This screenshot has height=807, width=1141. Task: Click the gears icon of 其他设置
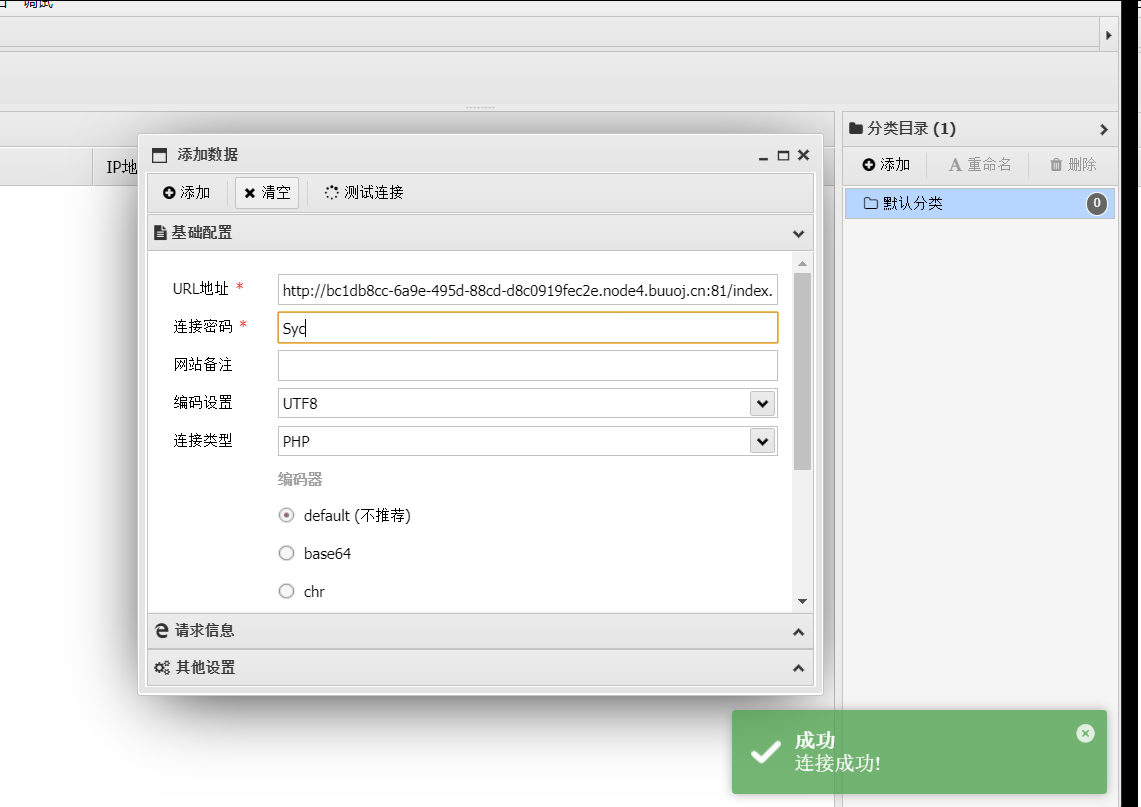pos(162,667)
